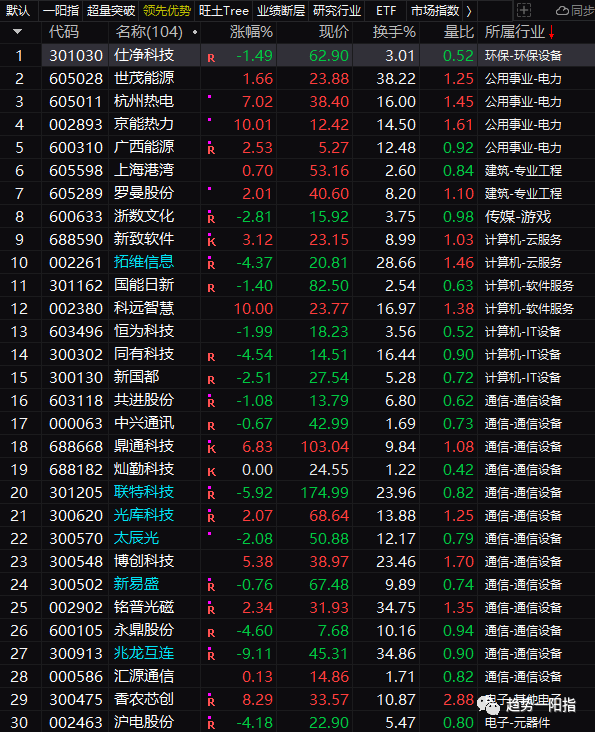Click the R icon beside 国能日新
This screenshot has width=595, height=732.
click(x=211, y=288)
